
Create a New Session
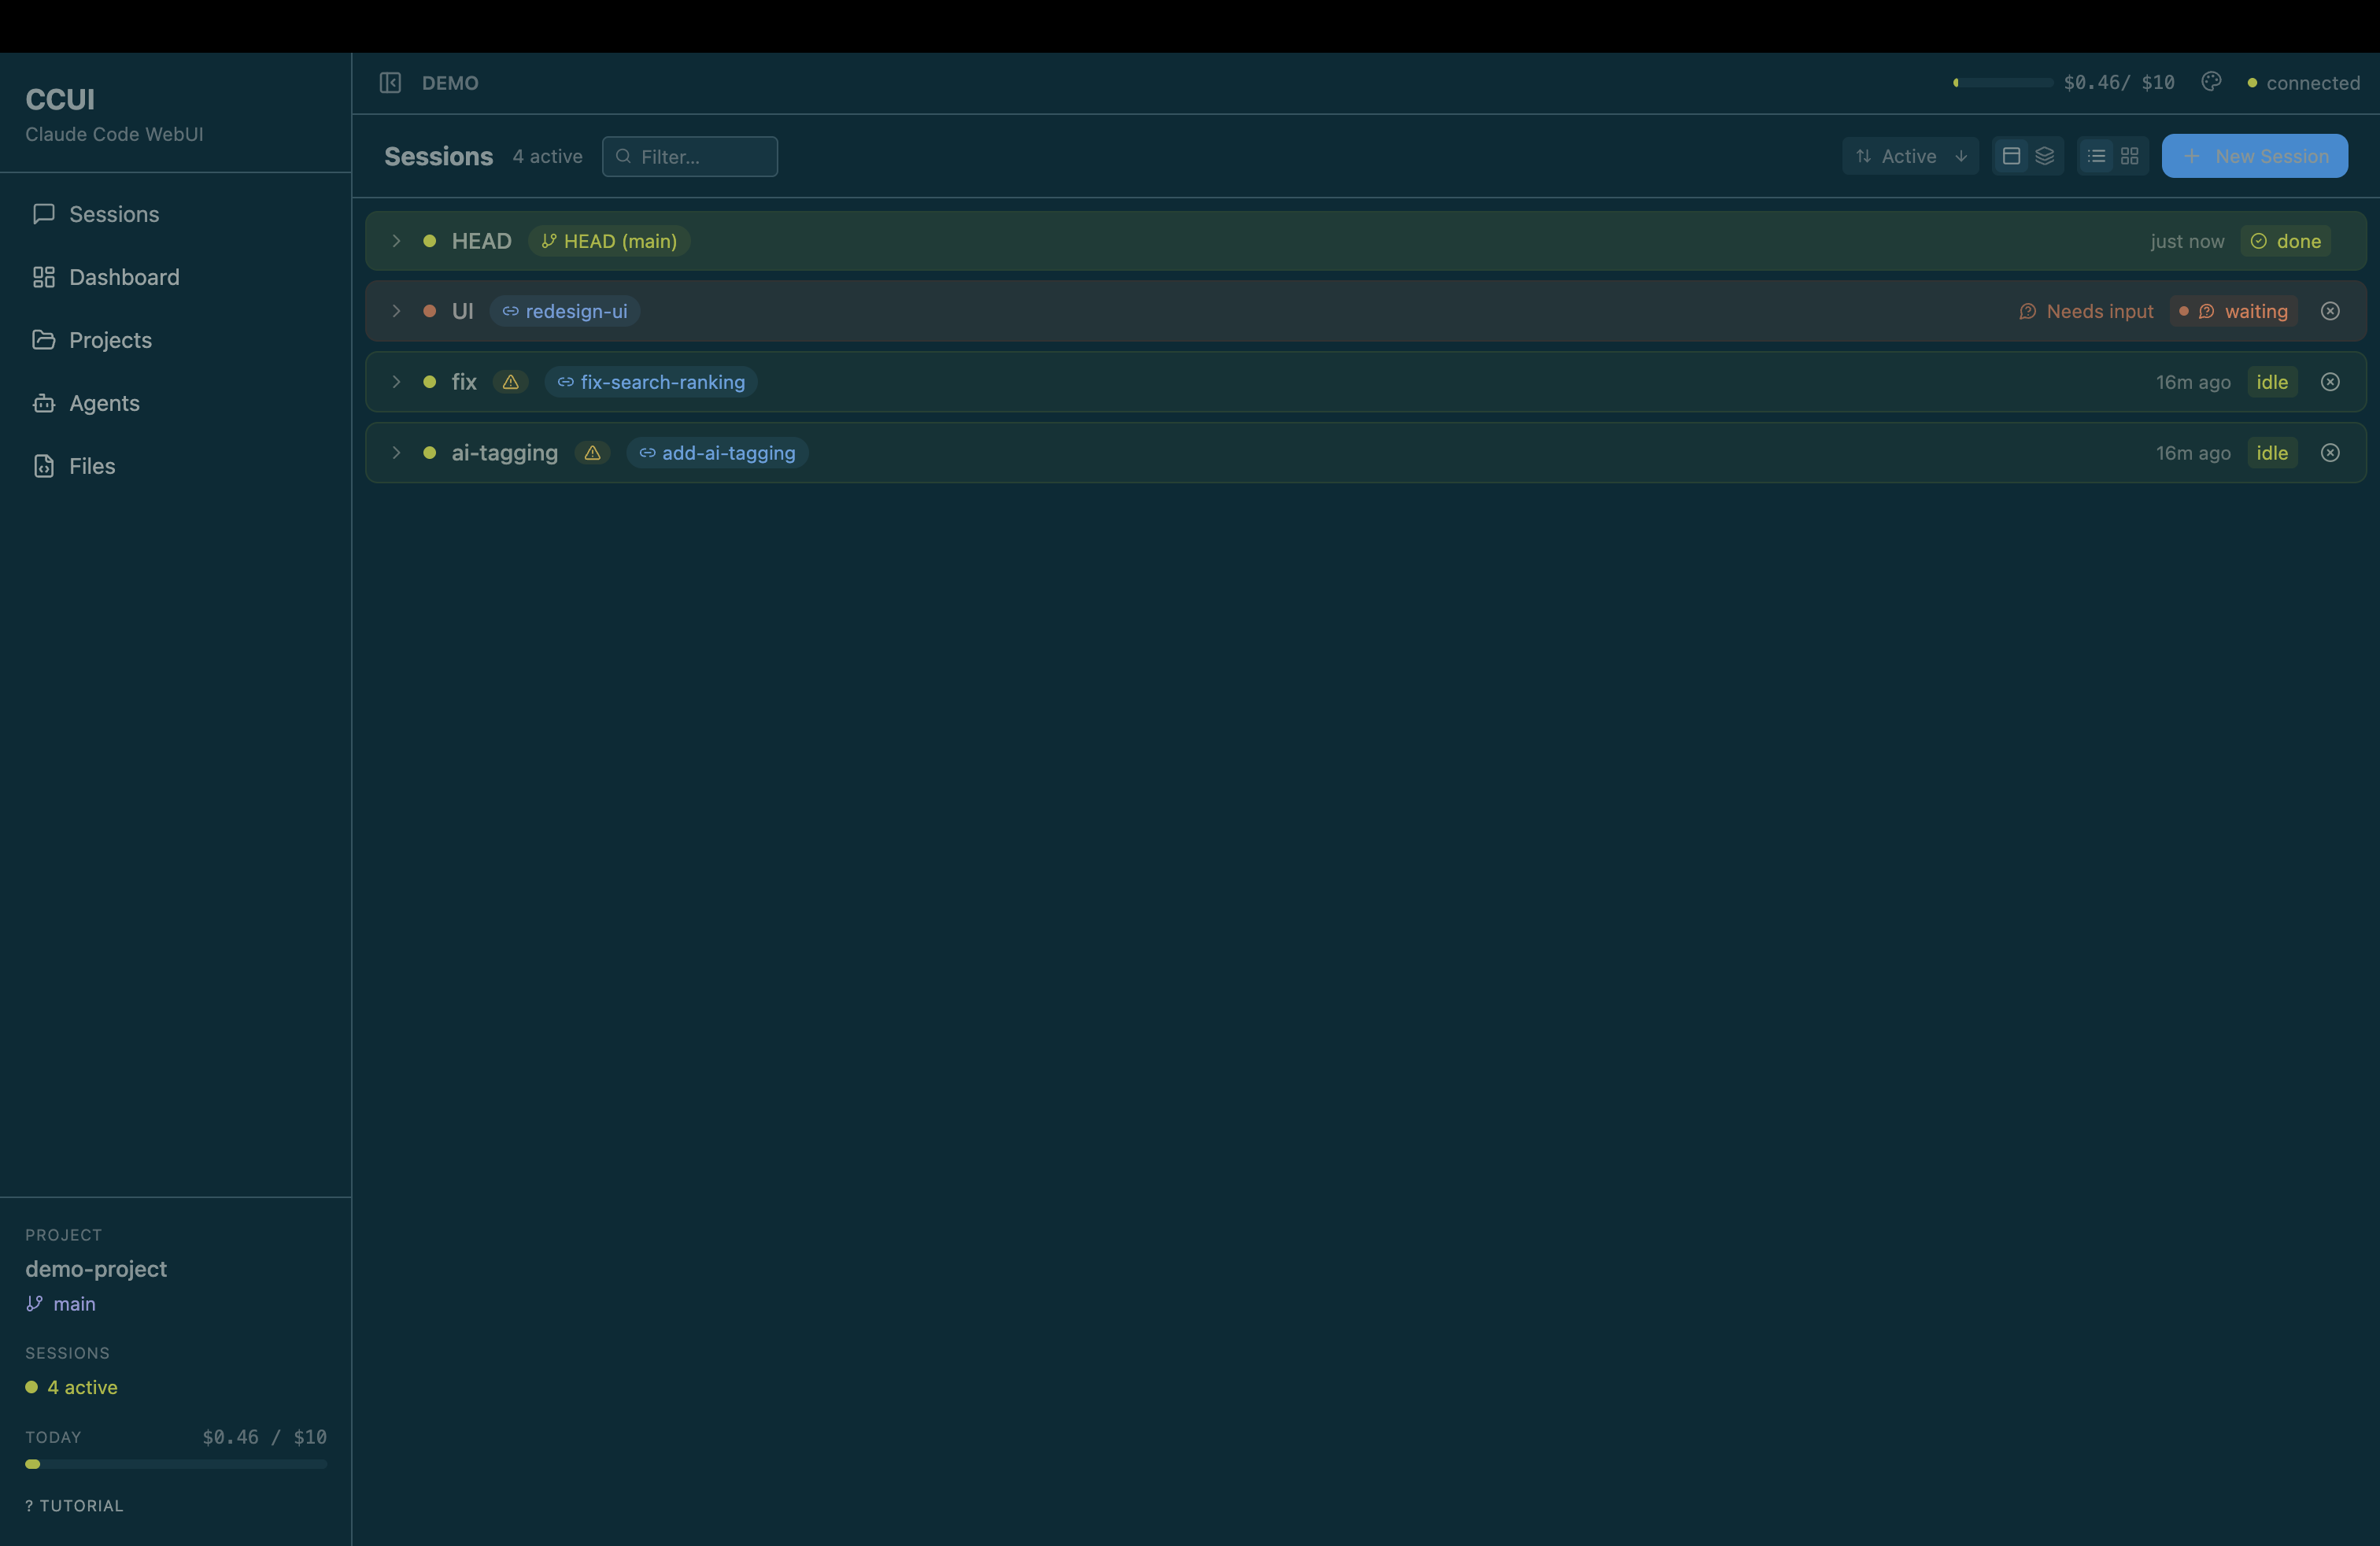click(x=2255, y=156)
